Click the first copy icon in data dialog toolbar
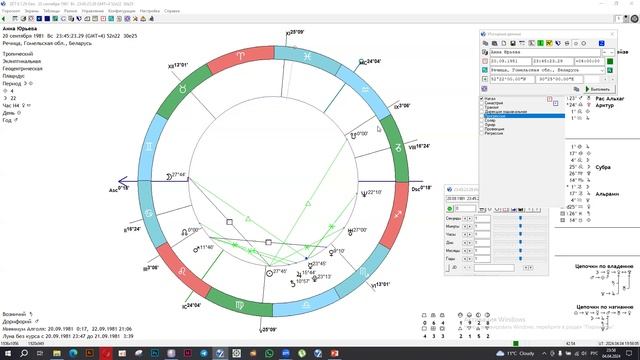The image size is (640, 360). point(485,43)
